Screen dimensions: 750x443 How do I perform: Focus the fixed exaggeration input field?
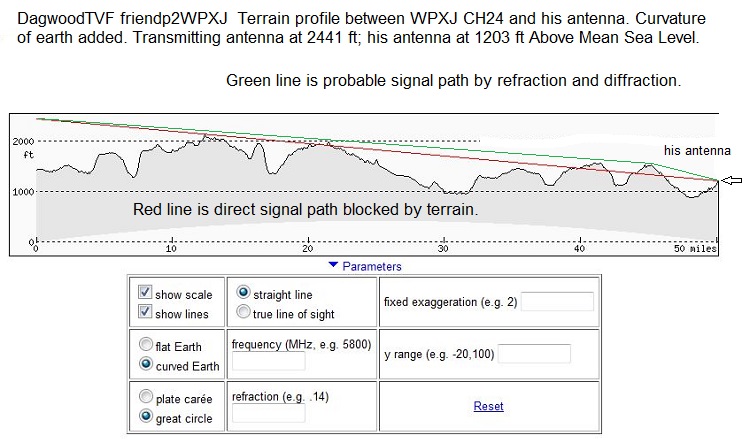click(x=557, y=302)
